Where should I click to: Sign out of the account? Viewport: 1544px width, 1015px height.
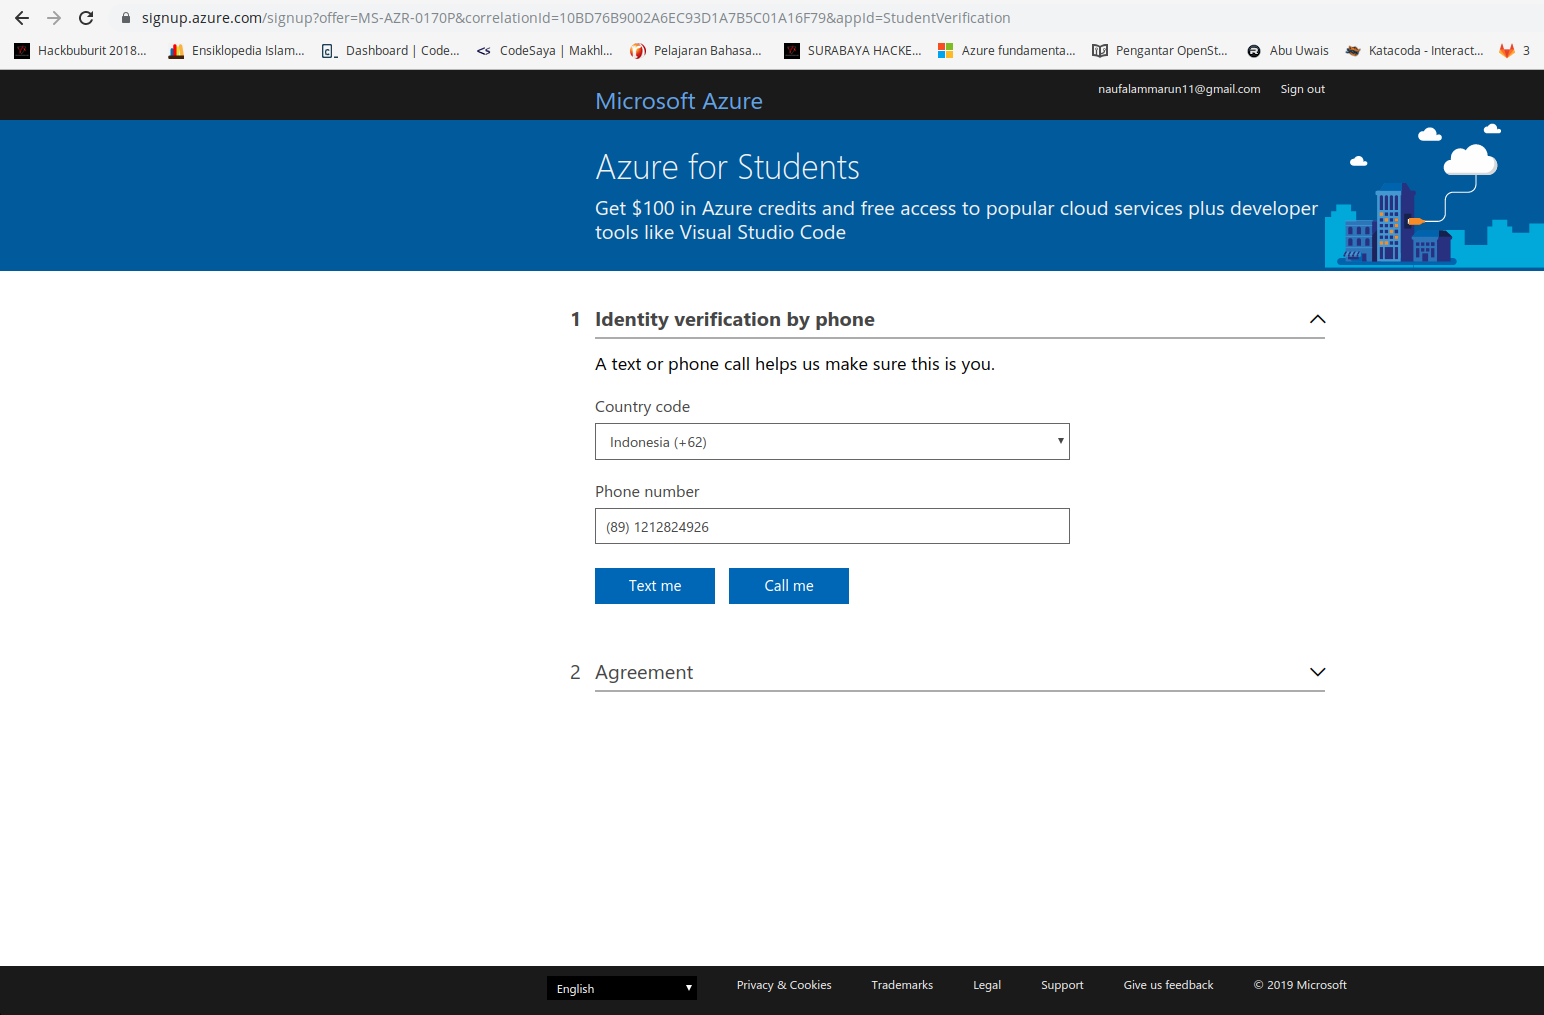tap(1302, 89)
